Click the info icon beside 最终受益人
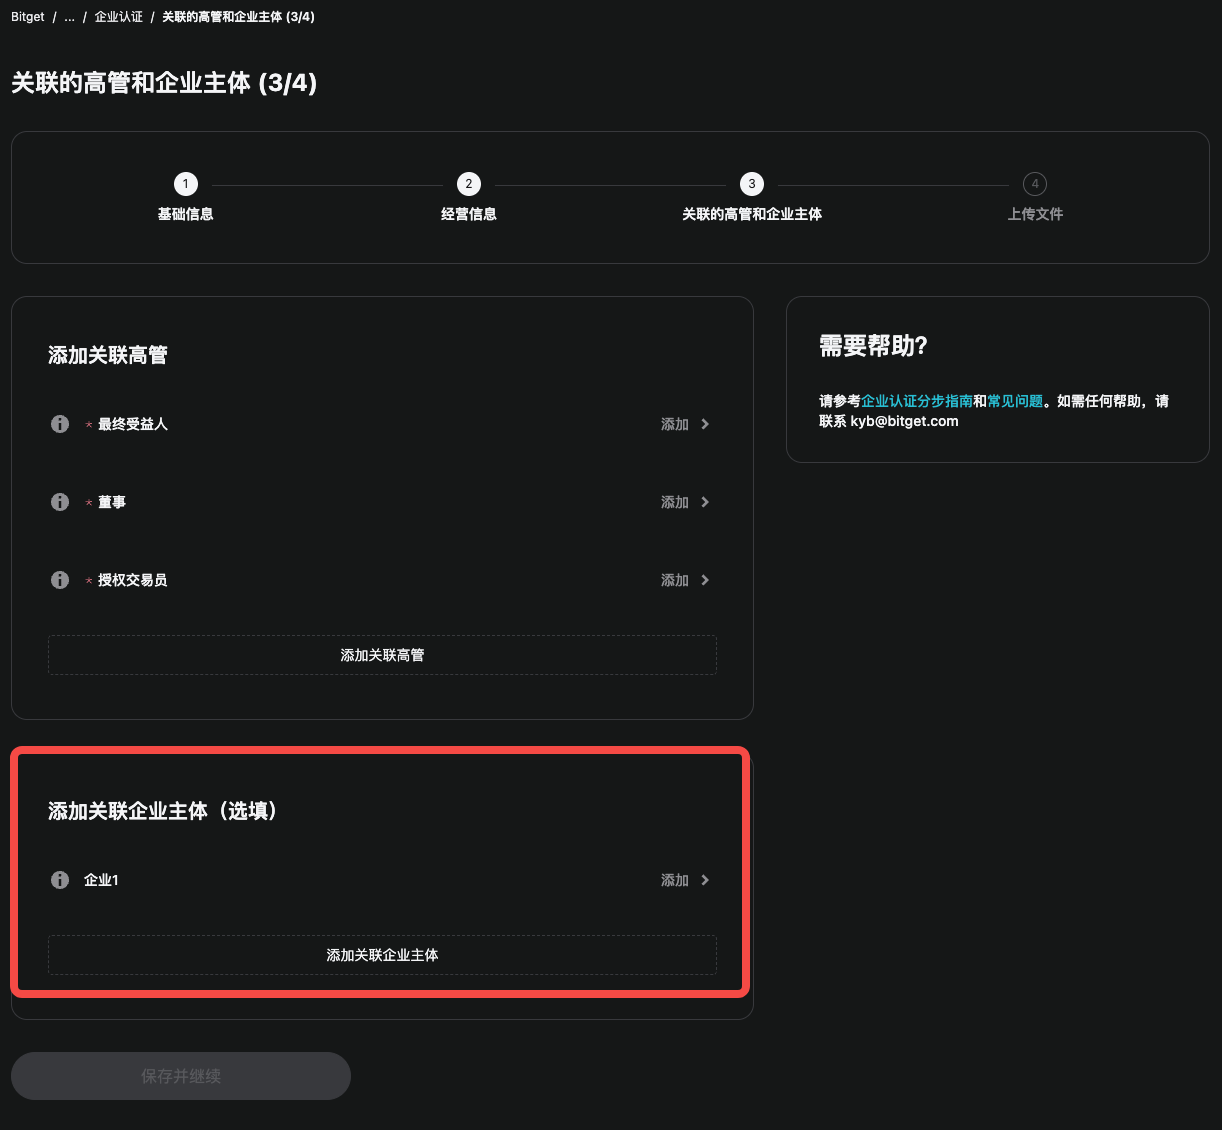Screen dimensions: 1222x1130 coord(59,424)
